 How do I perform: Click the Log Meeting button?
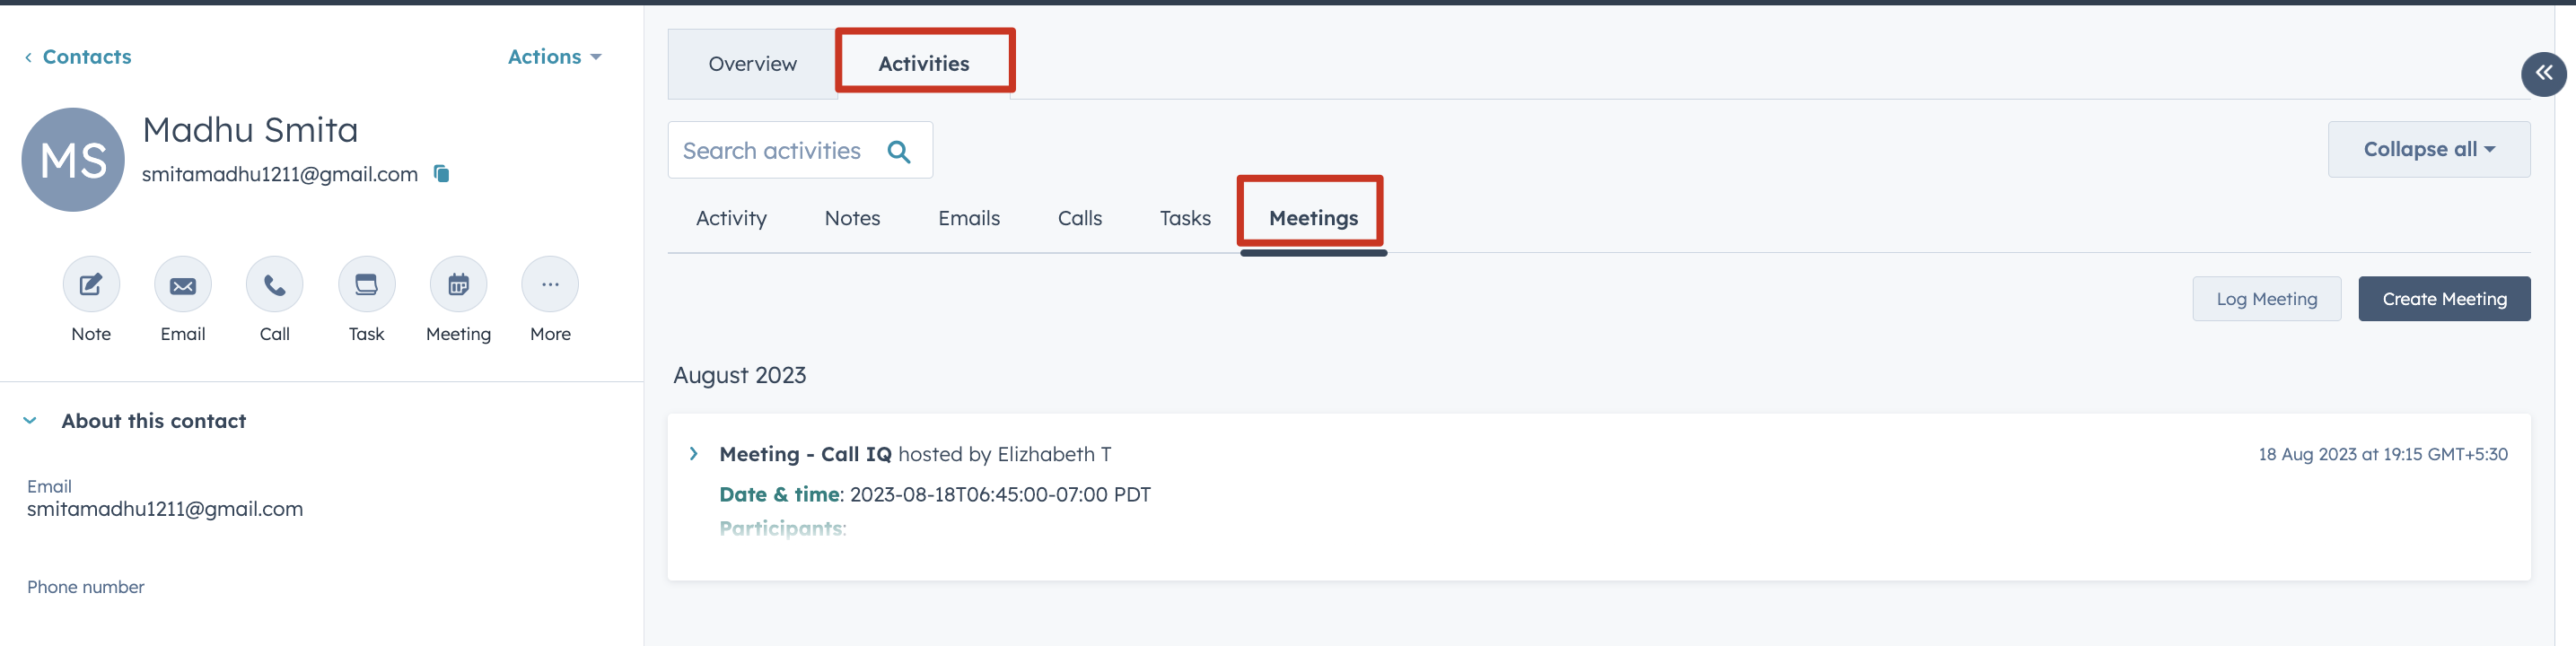[x=2266, y=299]
